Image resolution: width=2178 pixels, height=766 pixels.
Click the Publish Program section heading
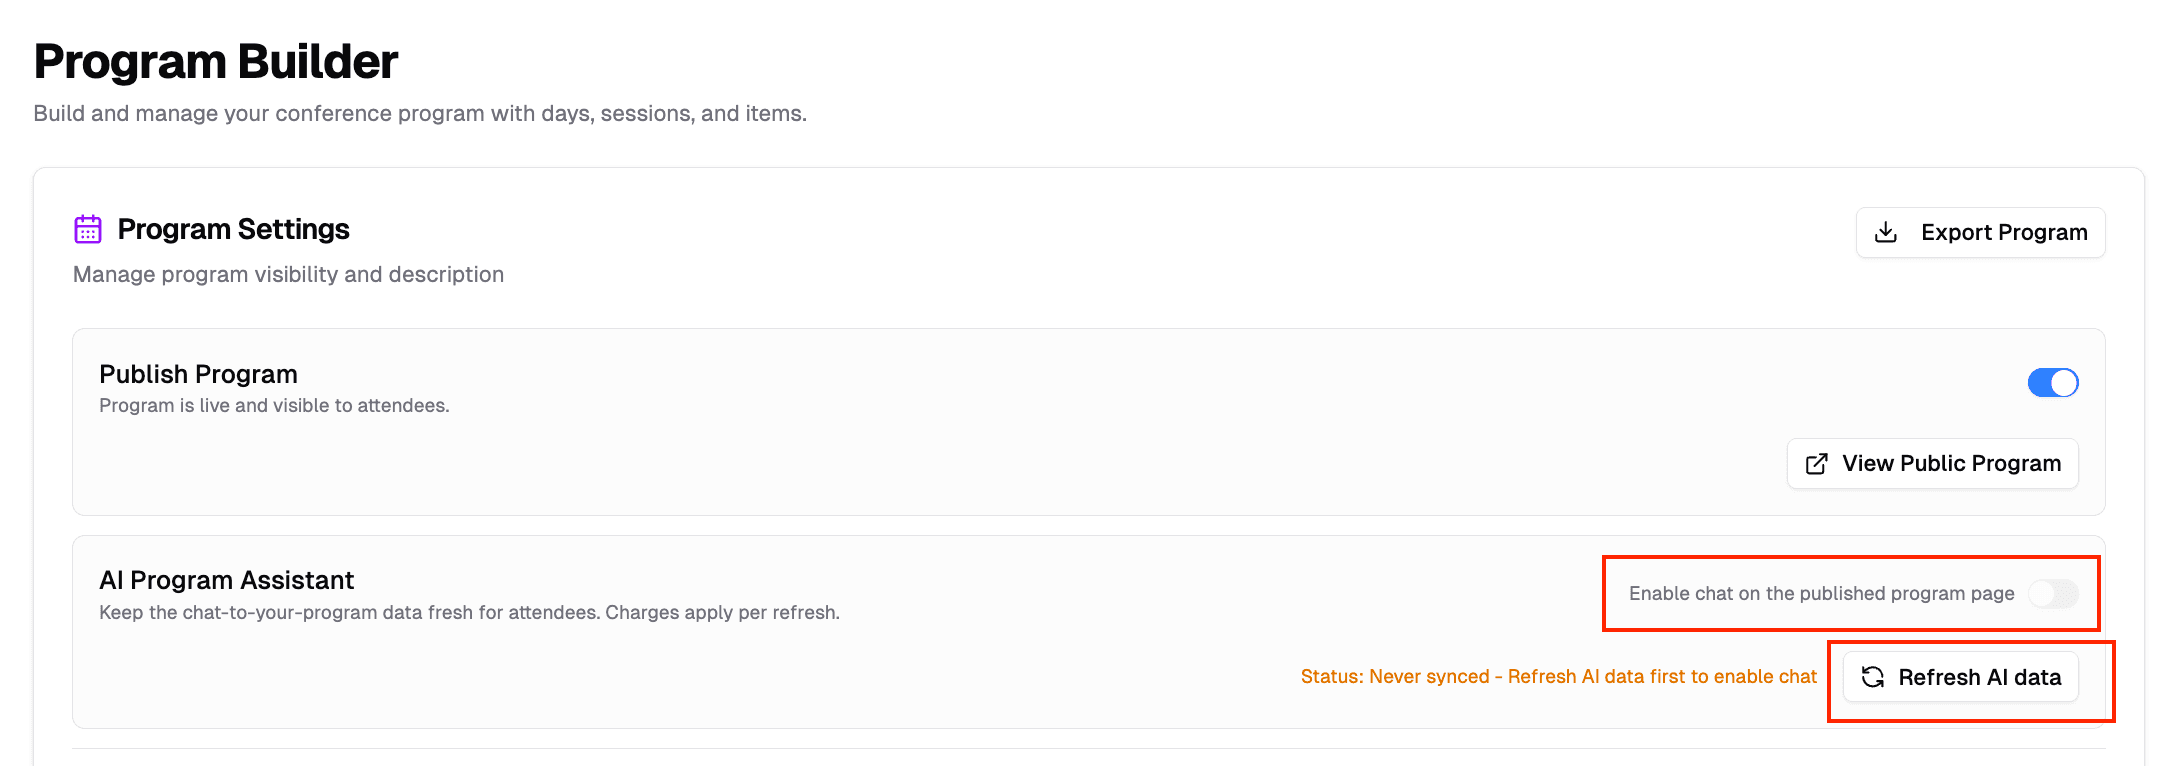coord(198,373)
